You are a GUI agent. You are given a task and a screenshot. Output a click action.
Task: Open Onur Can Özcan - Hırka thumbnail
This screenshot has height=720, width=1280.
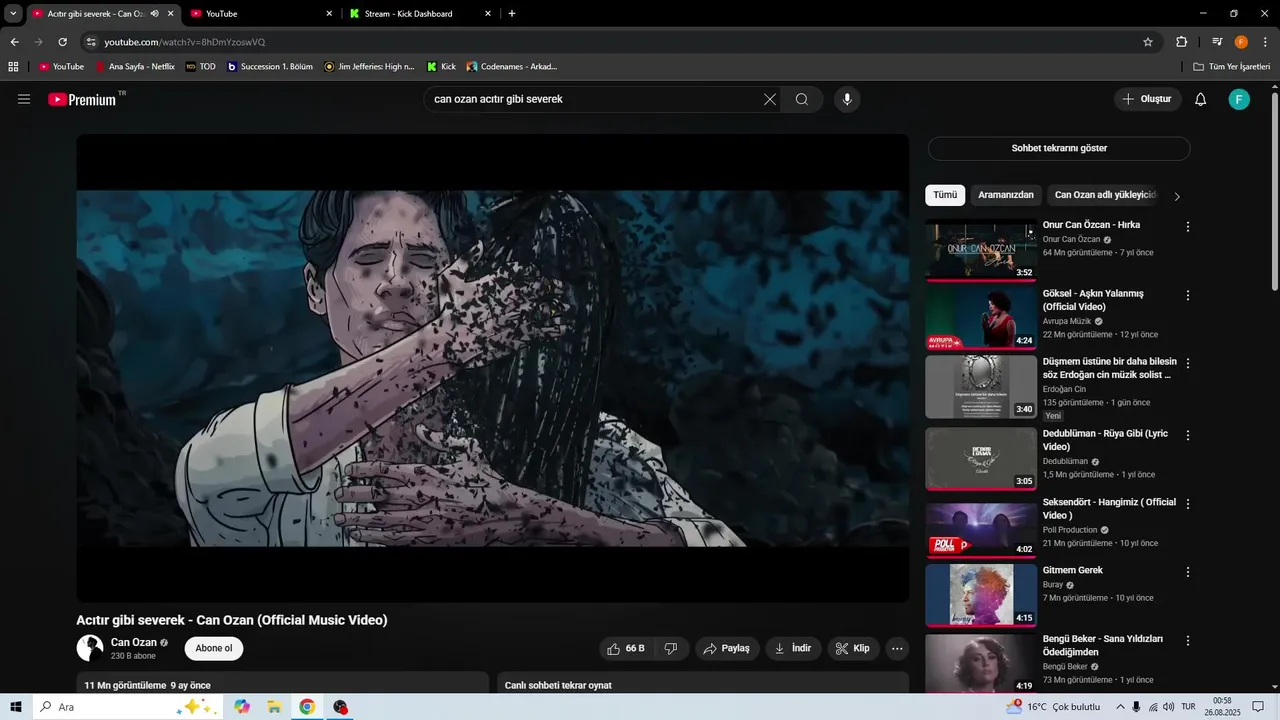point(981,250)
